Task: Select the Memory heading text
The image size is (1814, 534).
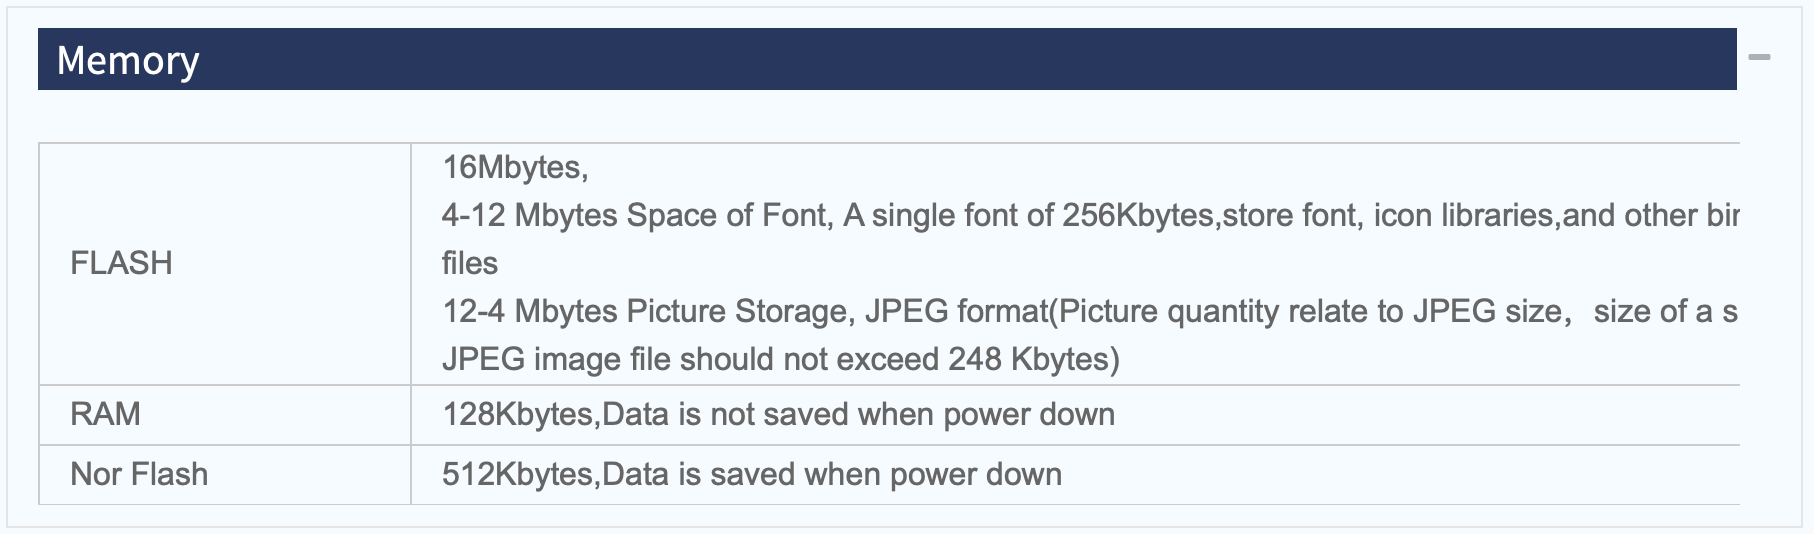Action: tap(128, 61)
